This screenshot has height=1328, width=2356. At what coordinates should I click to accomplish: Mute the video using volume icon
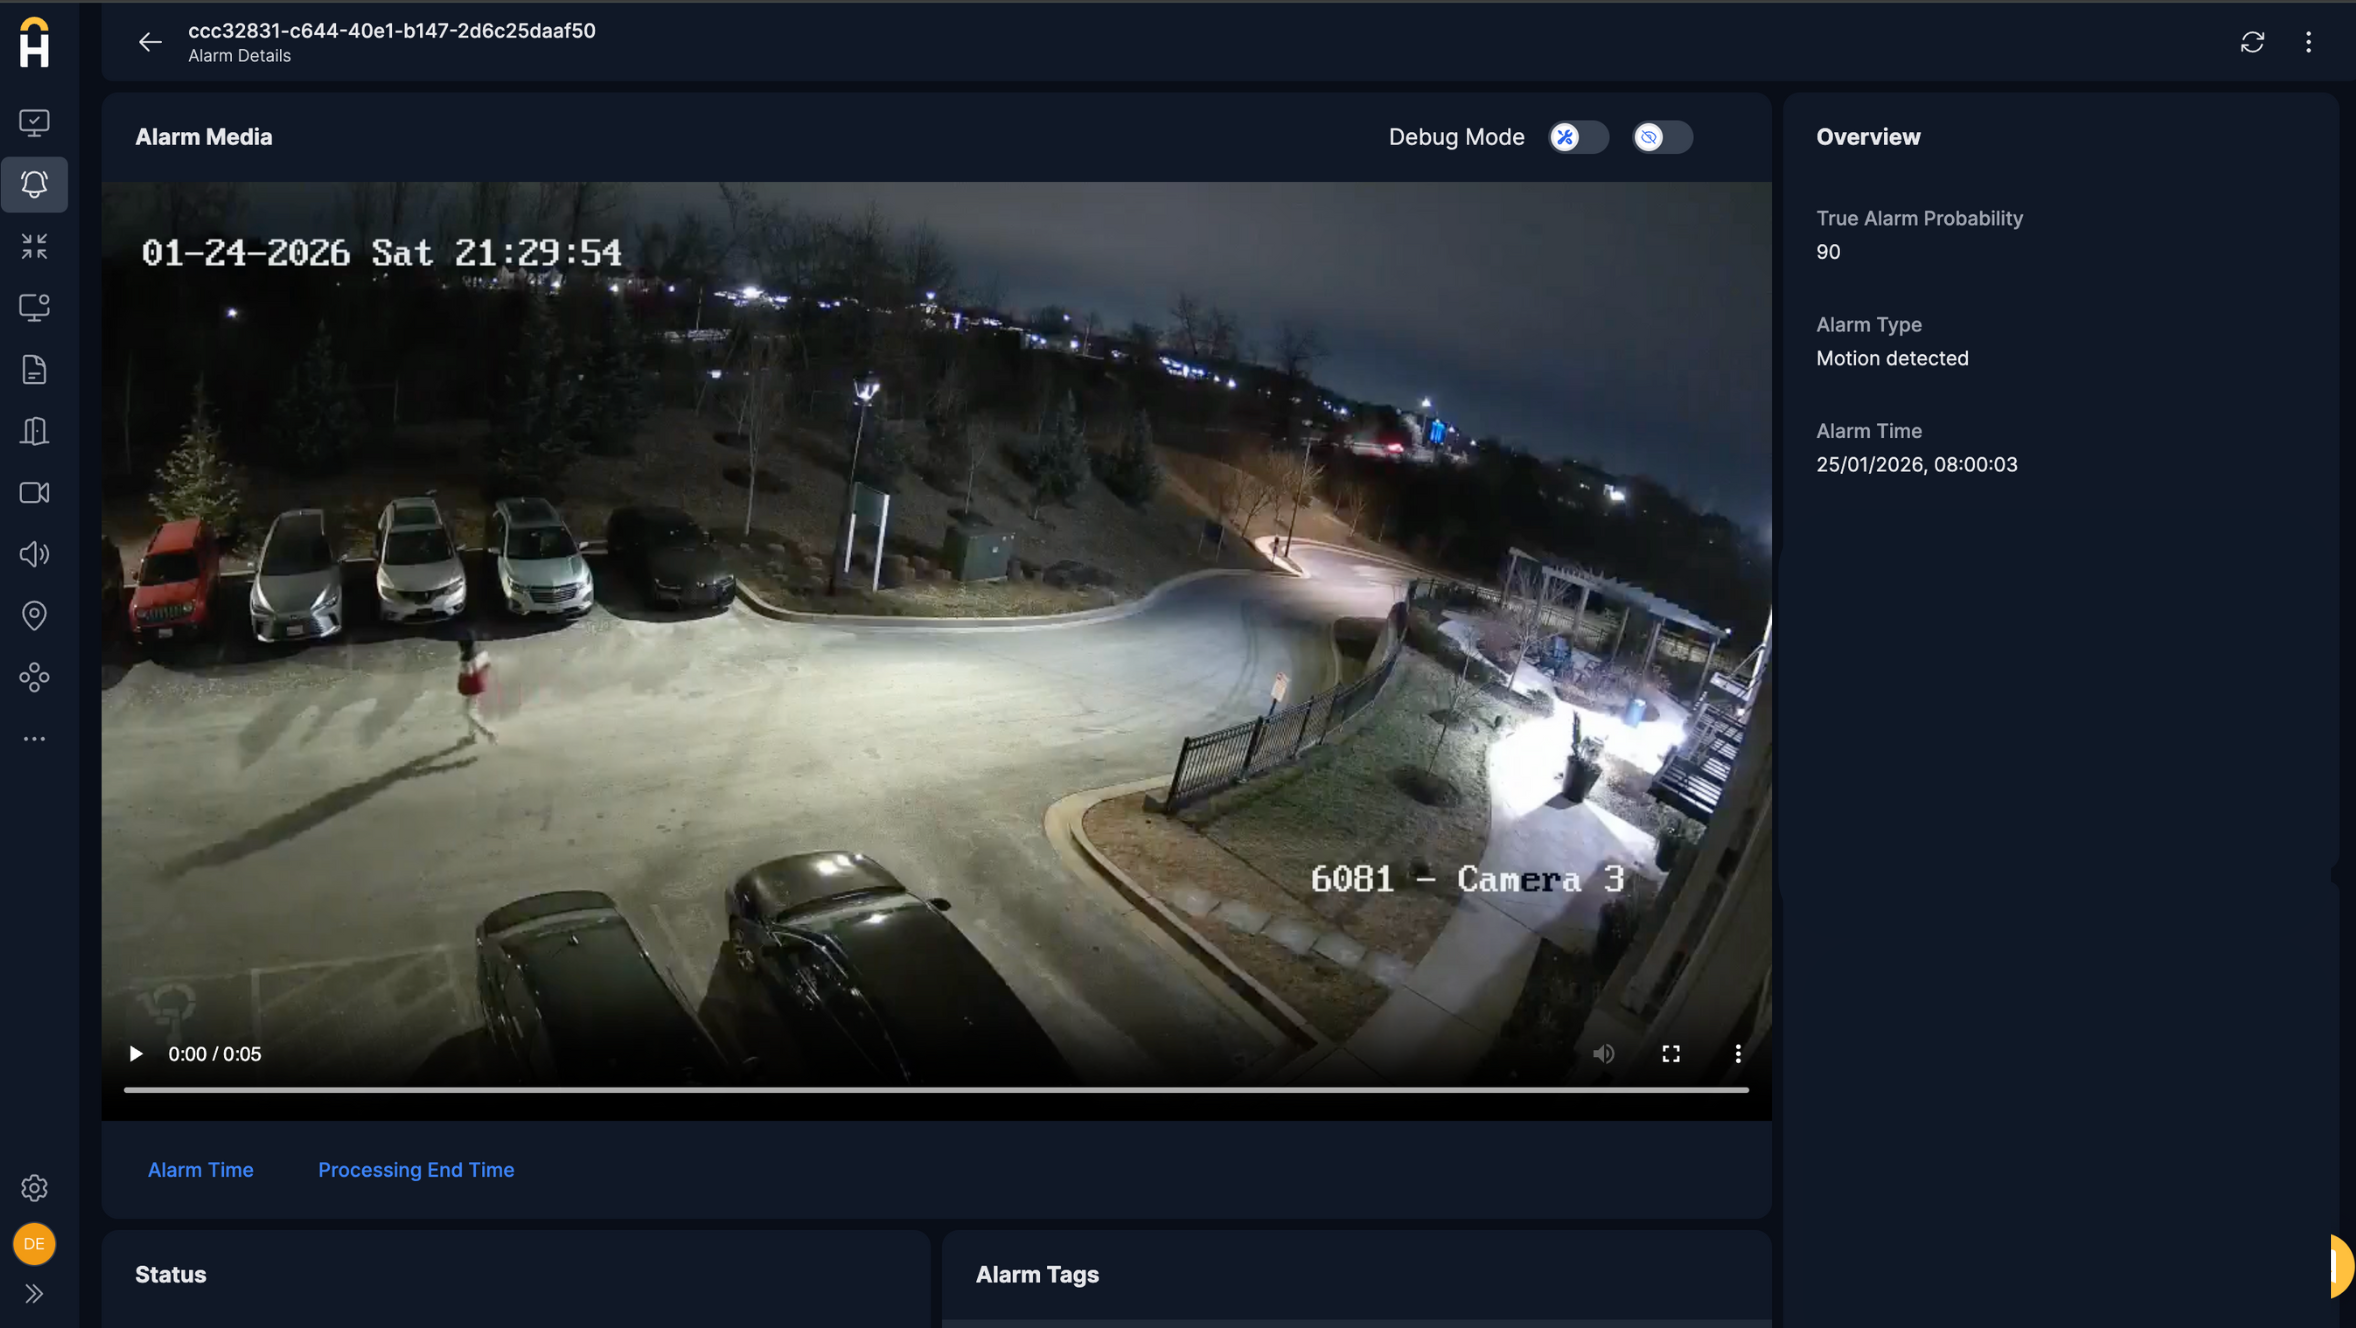pyautogui.click(x=1603, y=1054)
